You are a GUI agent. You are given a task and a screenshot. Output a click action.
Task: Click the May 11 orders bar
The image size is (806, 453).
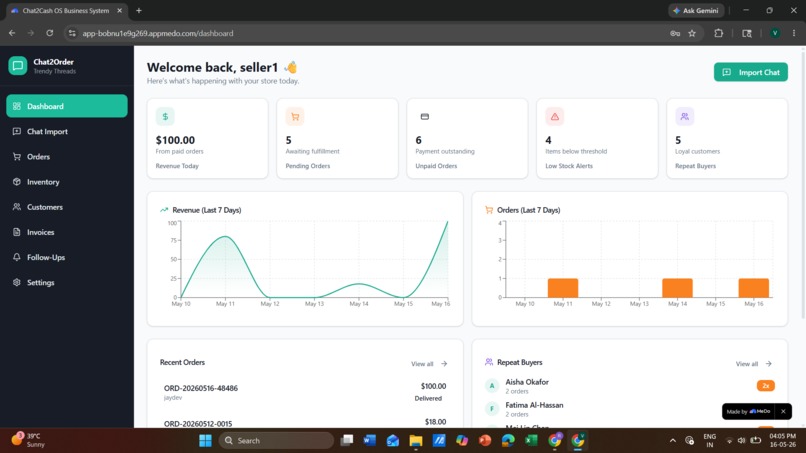[563, 288]
